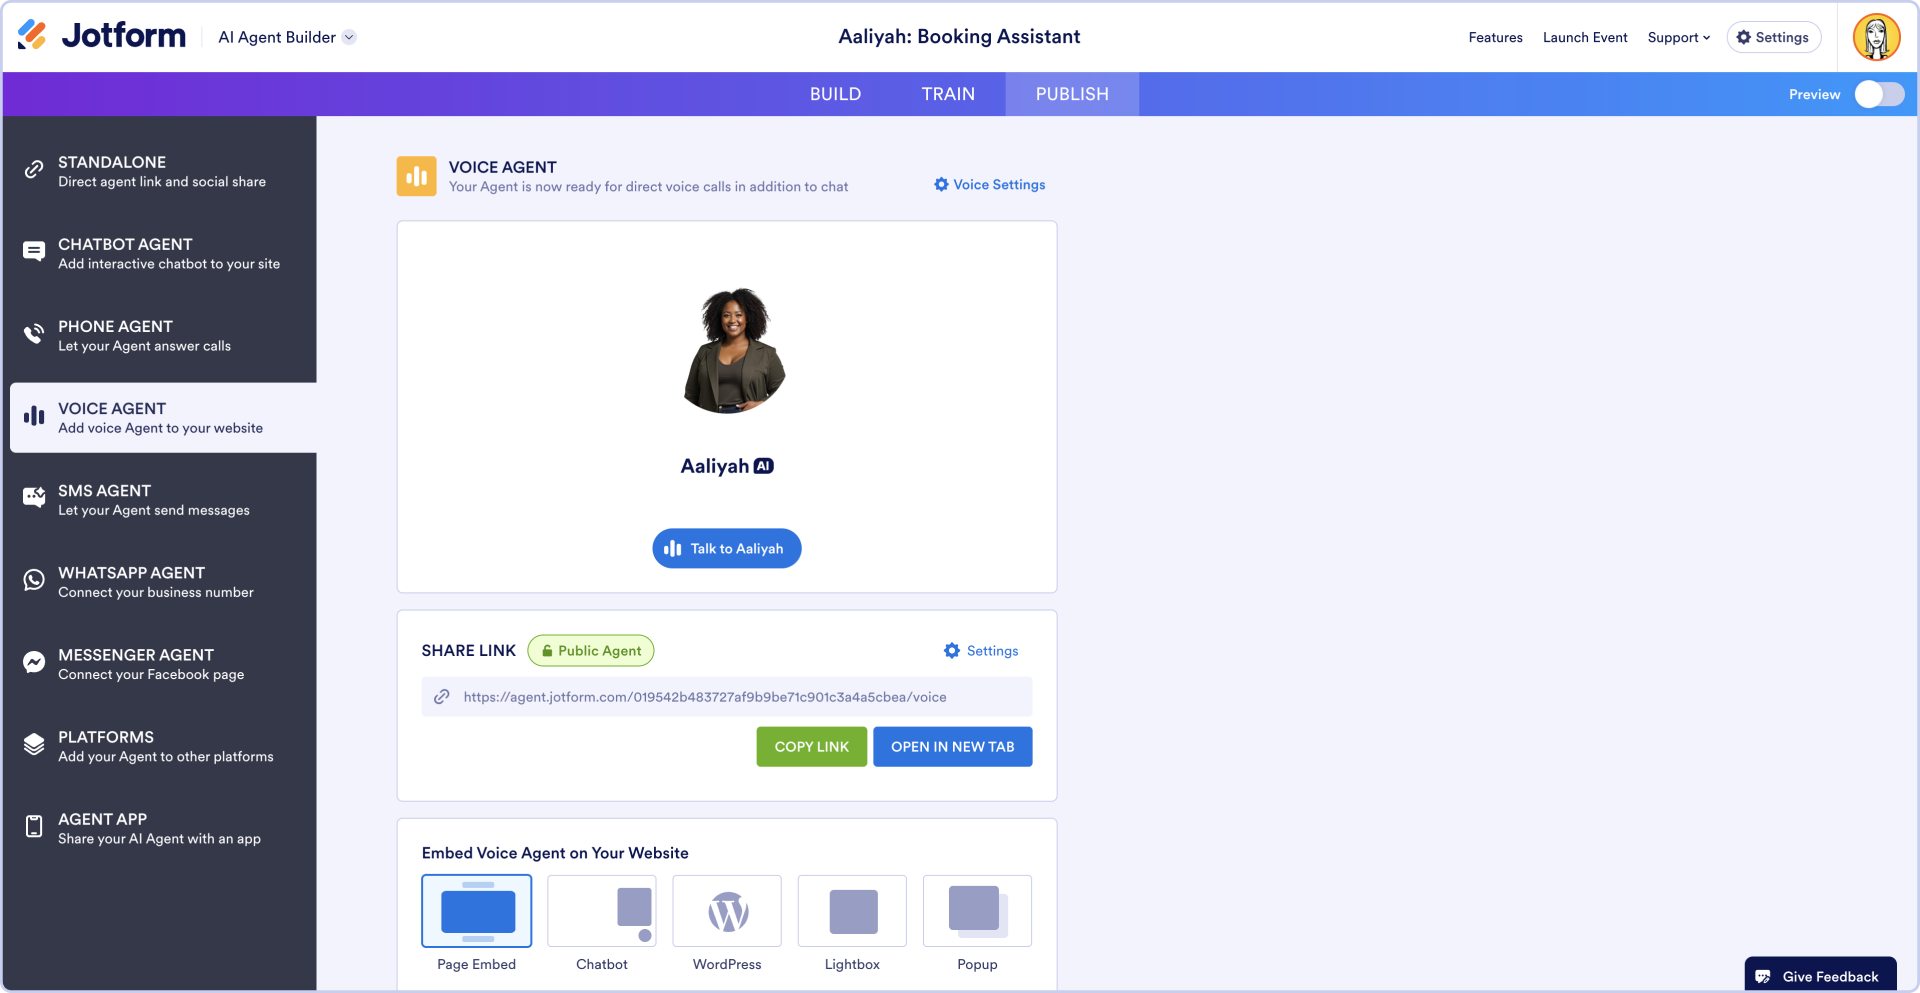Image resolution: width=1920 pixels, height=993 pixels.
Task: Click OPEN IN NEW TAB button
Action: click(953, 747)
